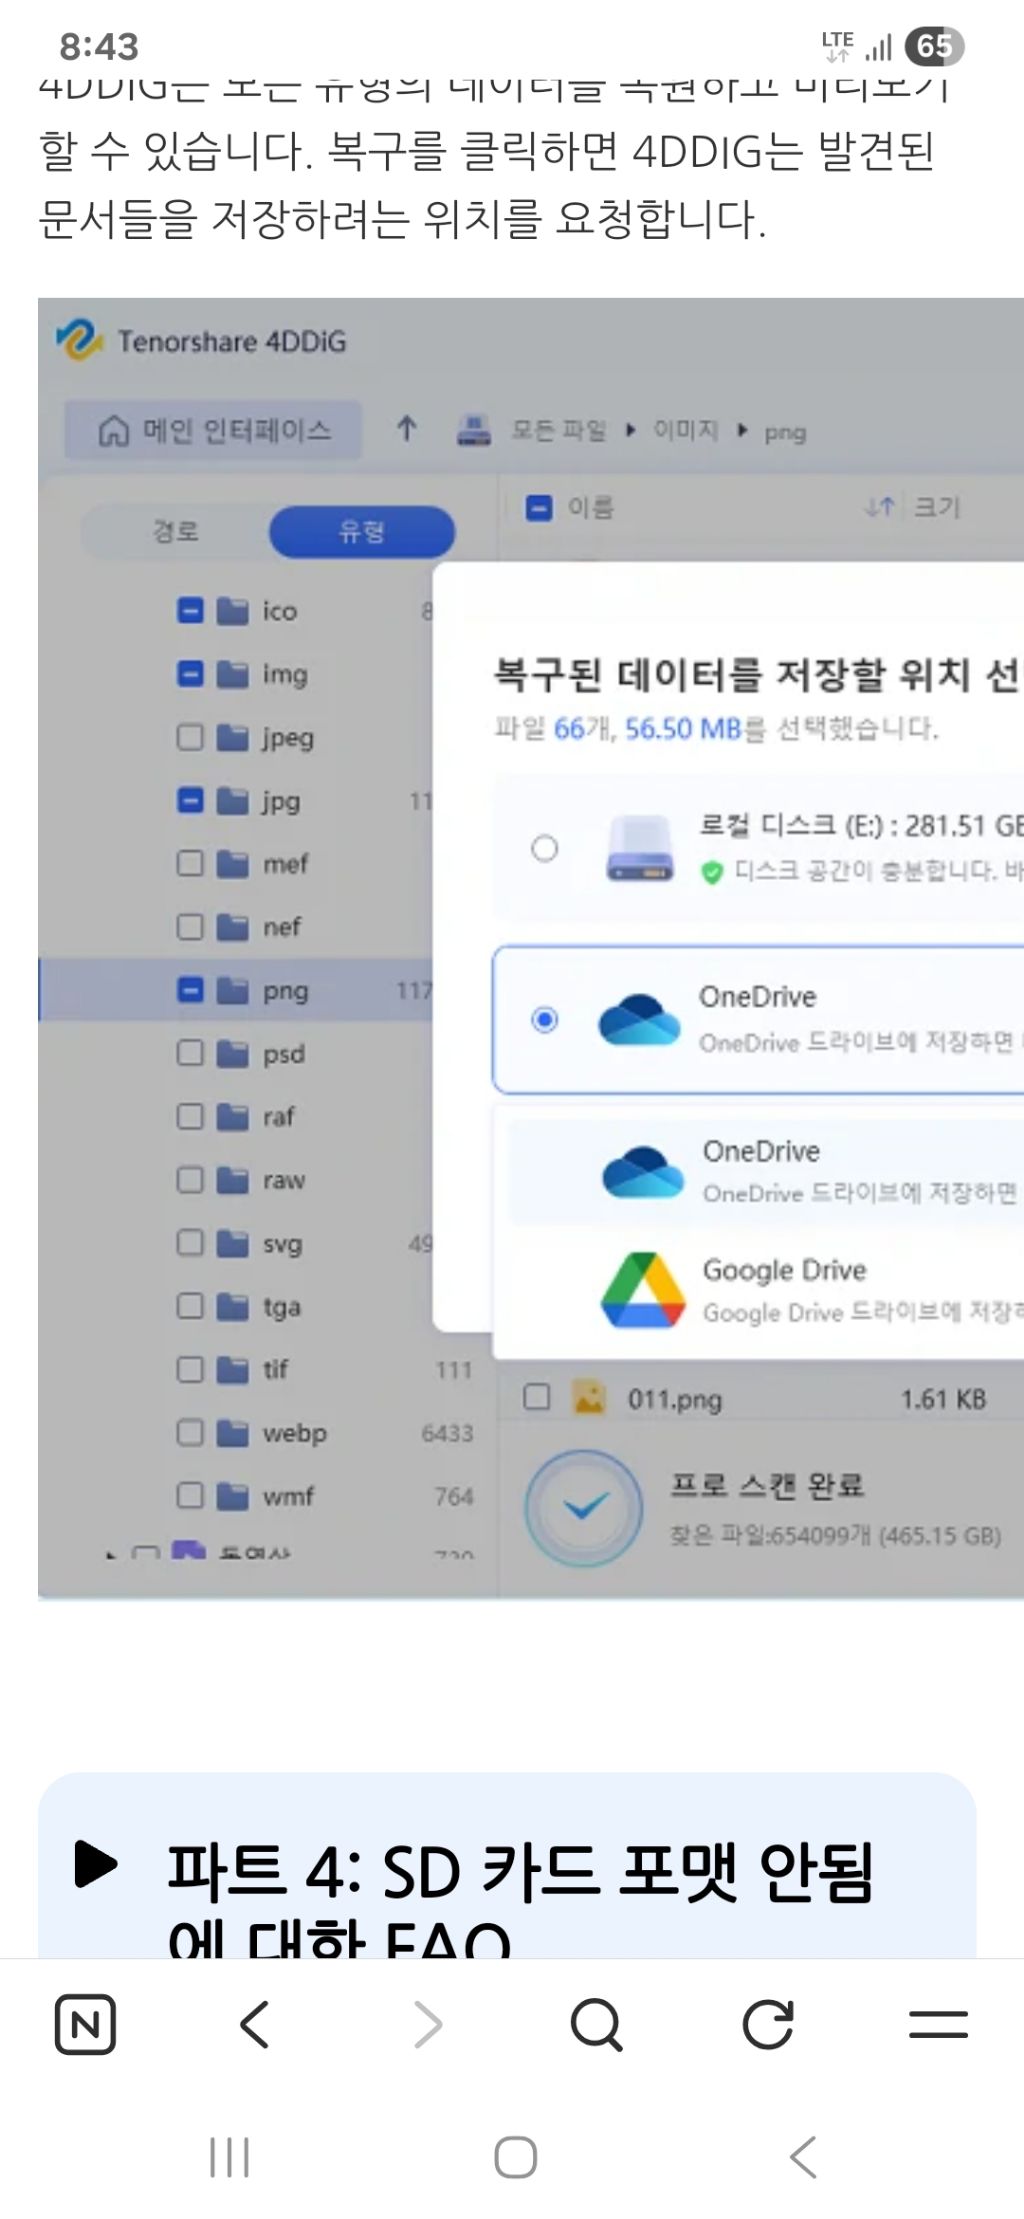
Task: Expand 파트 4 FAQ section triangle
Action: tap(96, 1865)
